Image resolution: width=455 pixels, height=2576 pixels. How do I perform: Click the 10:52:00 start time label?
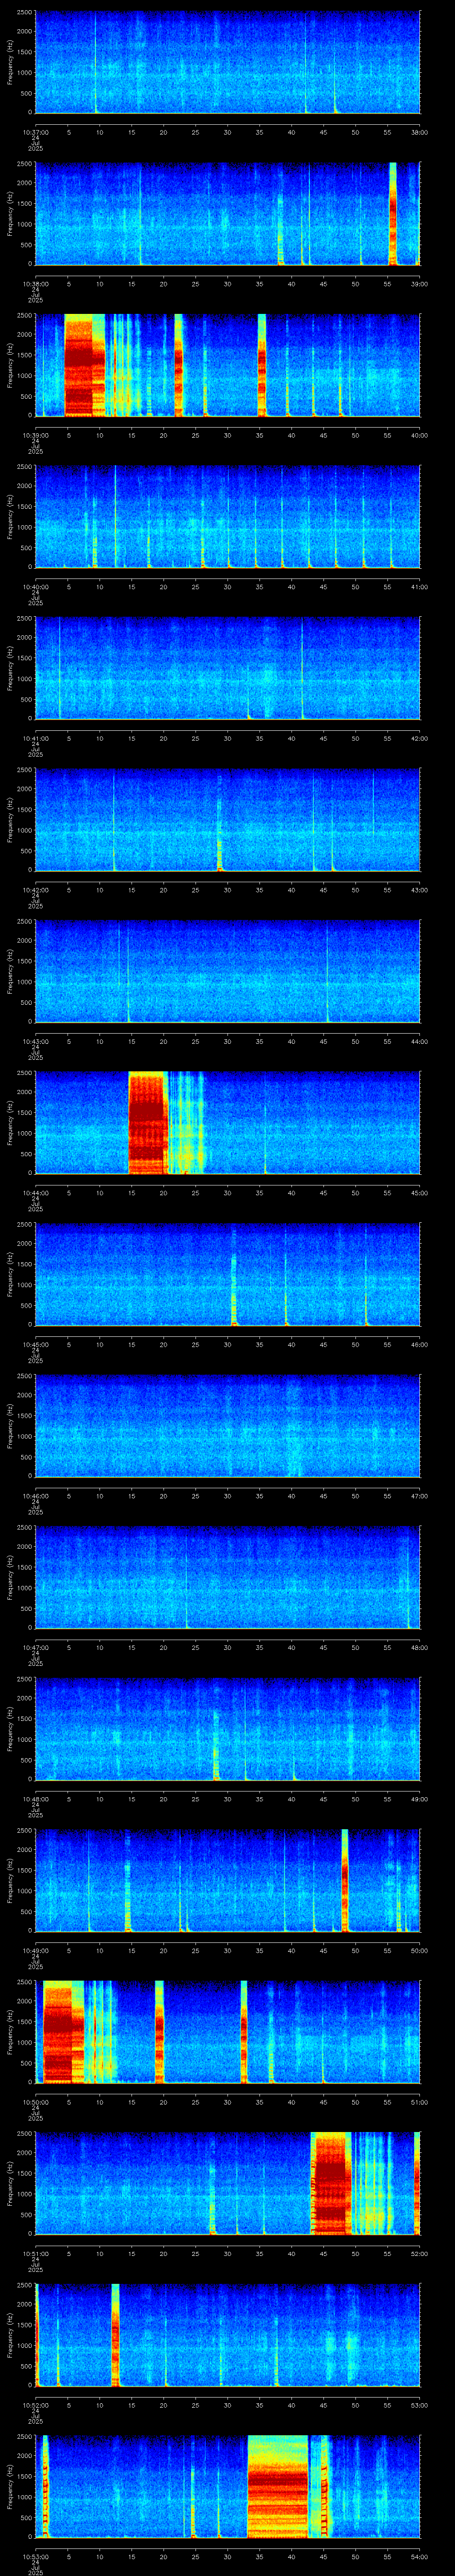[x=35, y=2405]
